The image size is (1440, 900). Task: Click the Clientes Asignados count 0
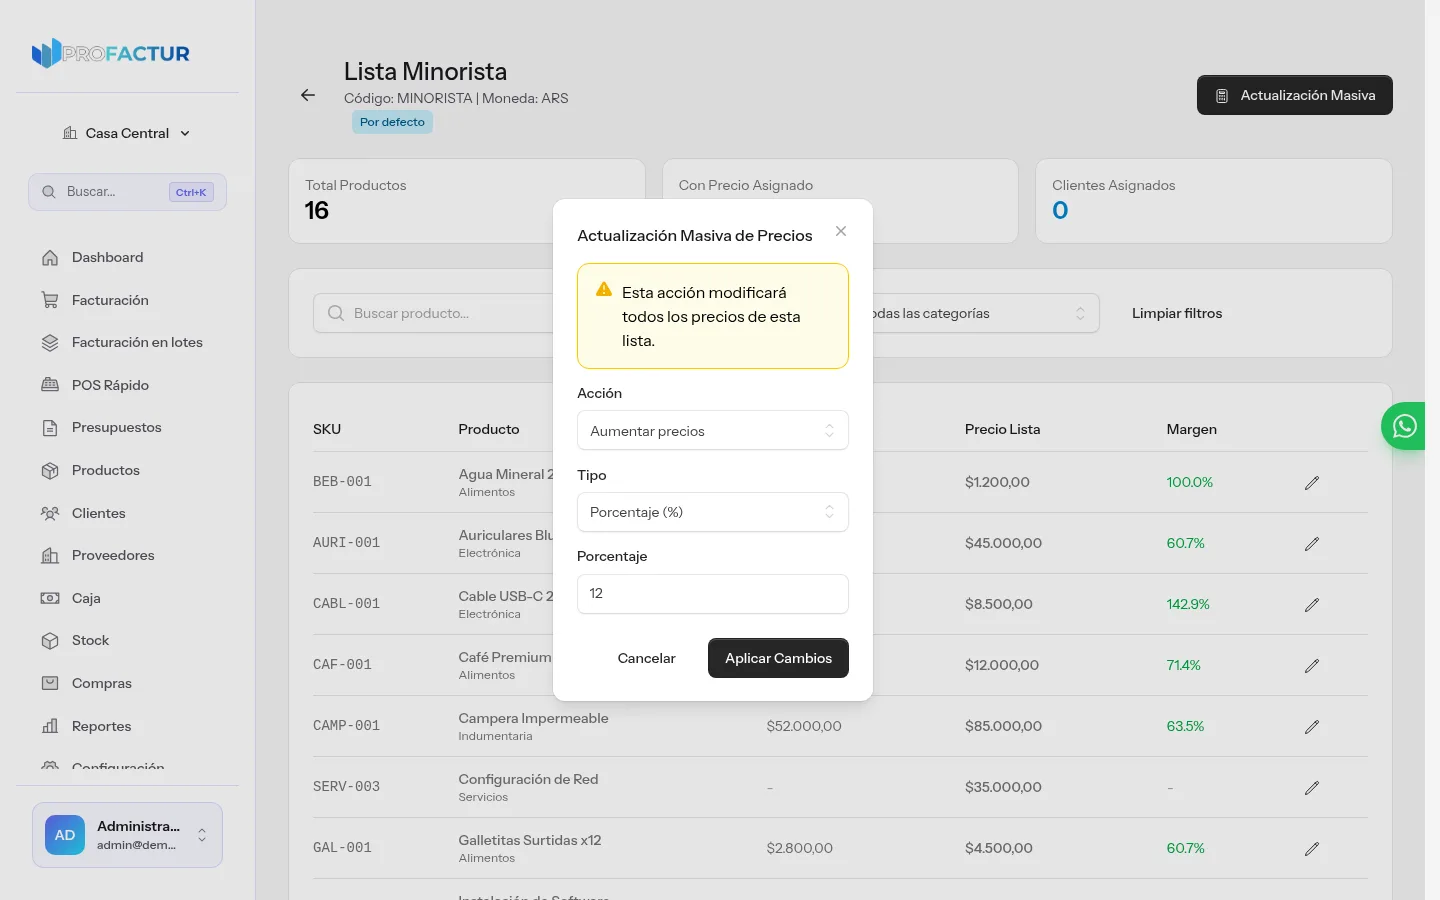coord(1060,210)
